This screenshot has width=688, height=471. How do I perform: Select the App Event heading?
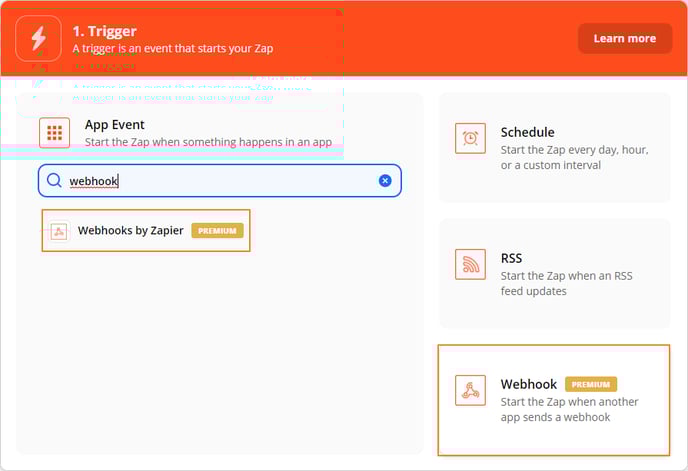click(115, 125)
